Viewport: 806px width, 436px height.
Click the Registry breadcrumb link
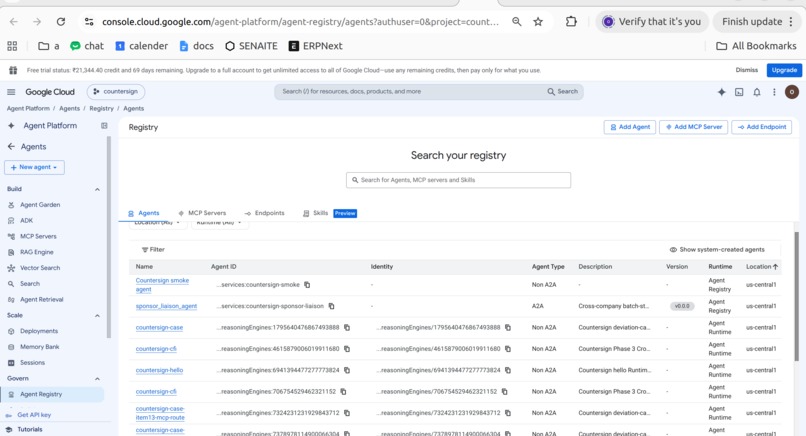(x=101, y=108)
